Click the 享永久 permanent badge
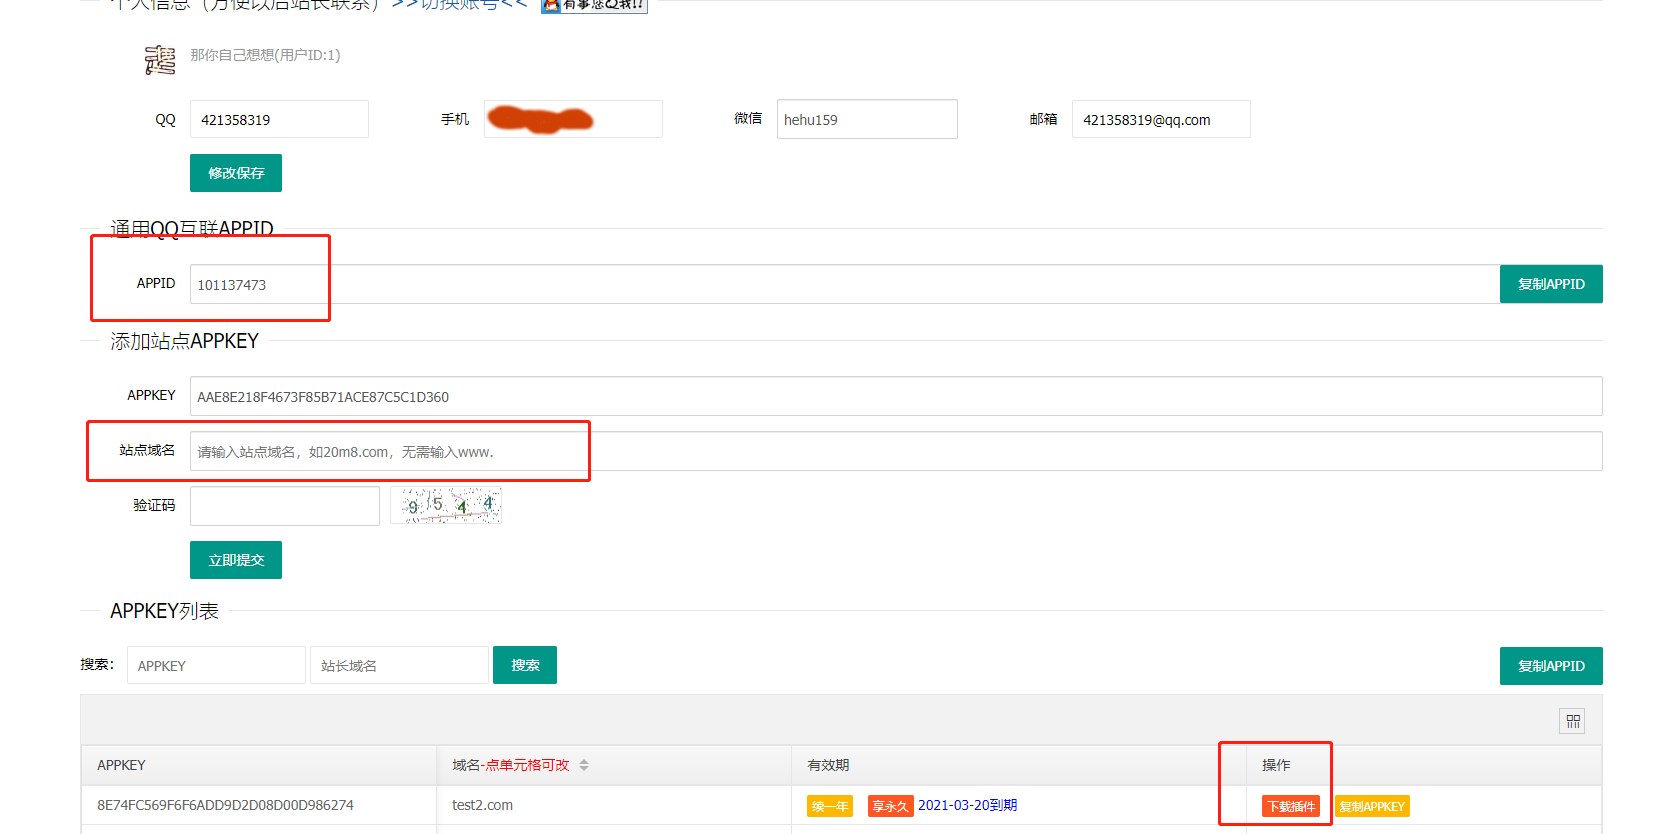1675x834 pixels. [x=890, y=806]
